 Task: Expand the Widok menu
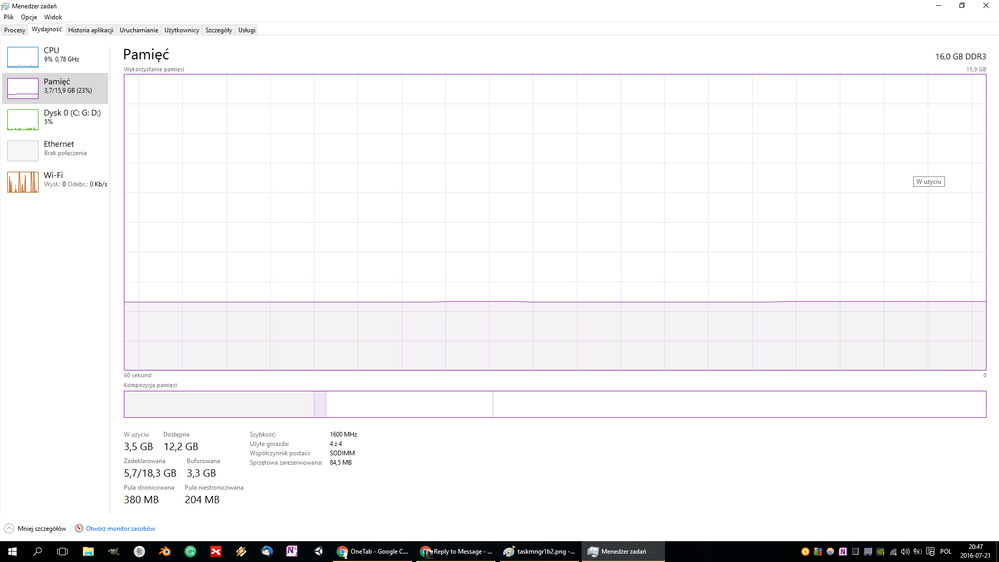click(53, 17)
